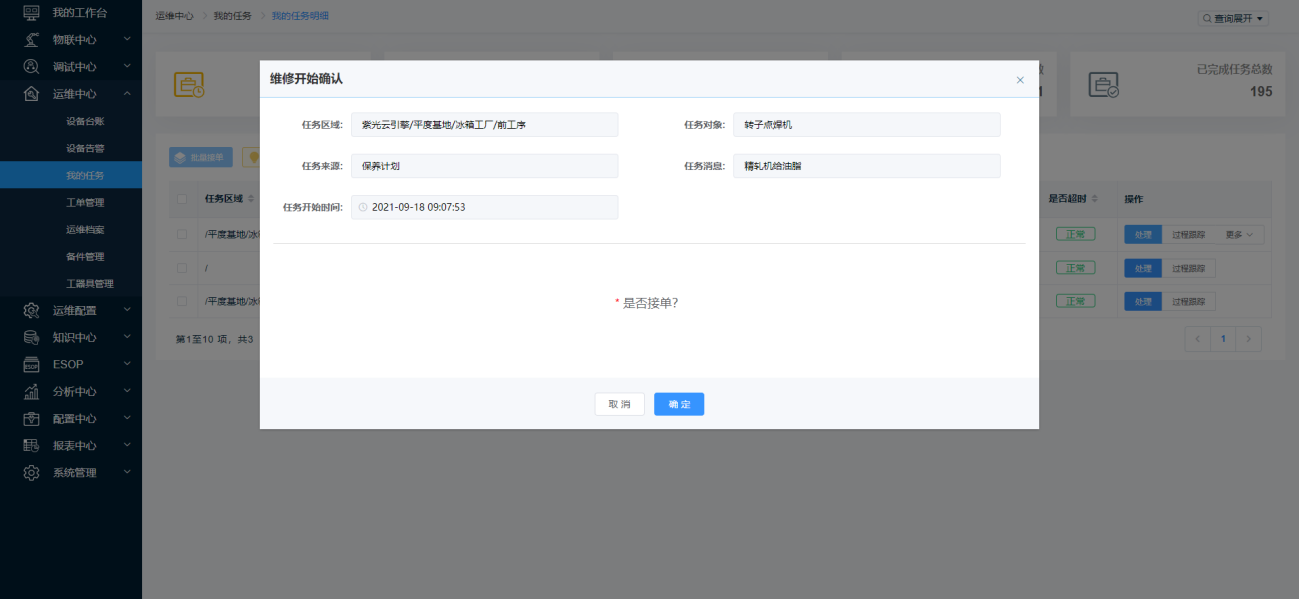The width and height of the screenshot is (1299, 599).
Task: Click the 运维配置 gear icon
Action: pyautogui.click(x=31, y=310)
